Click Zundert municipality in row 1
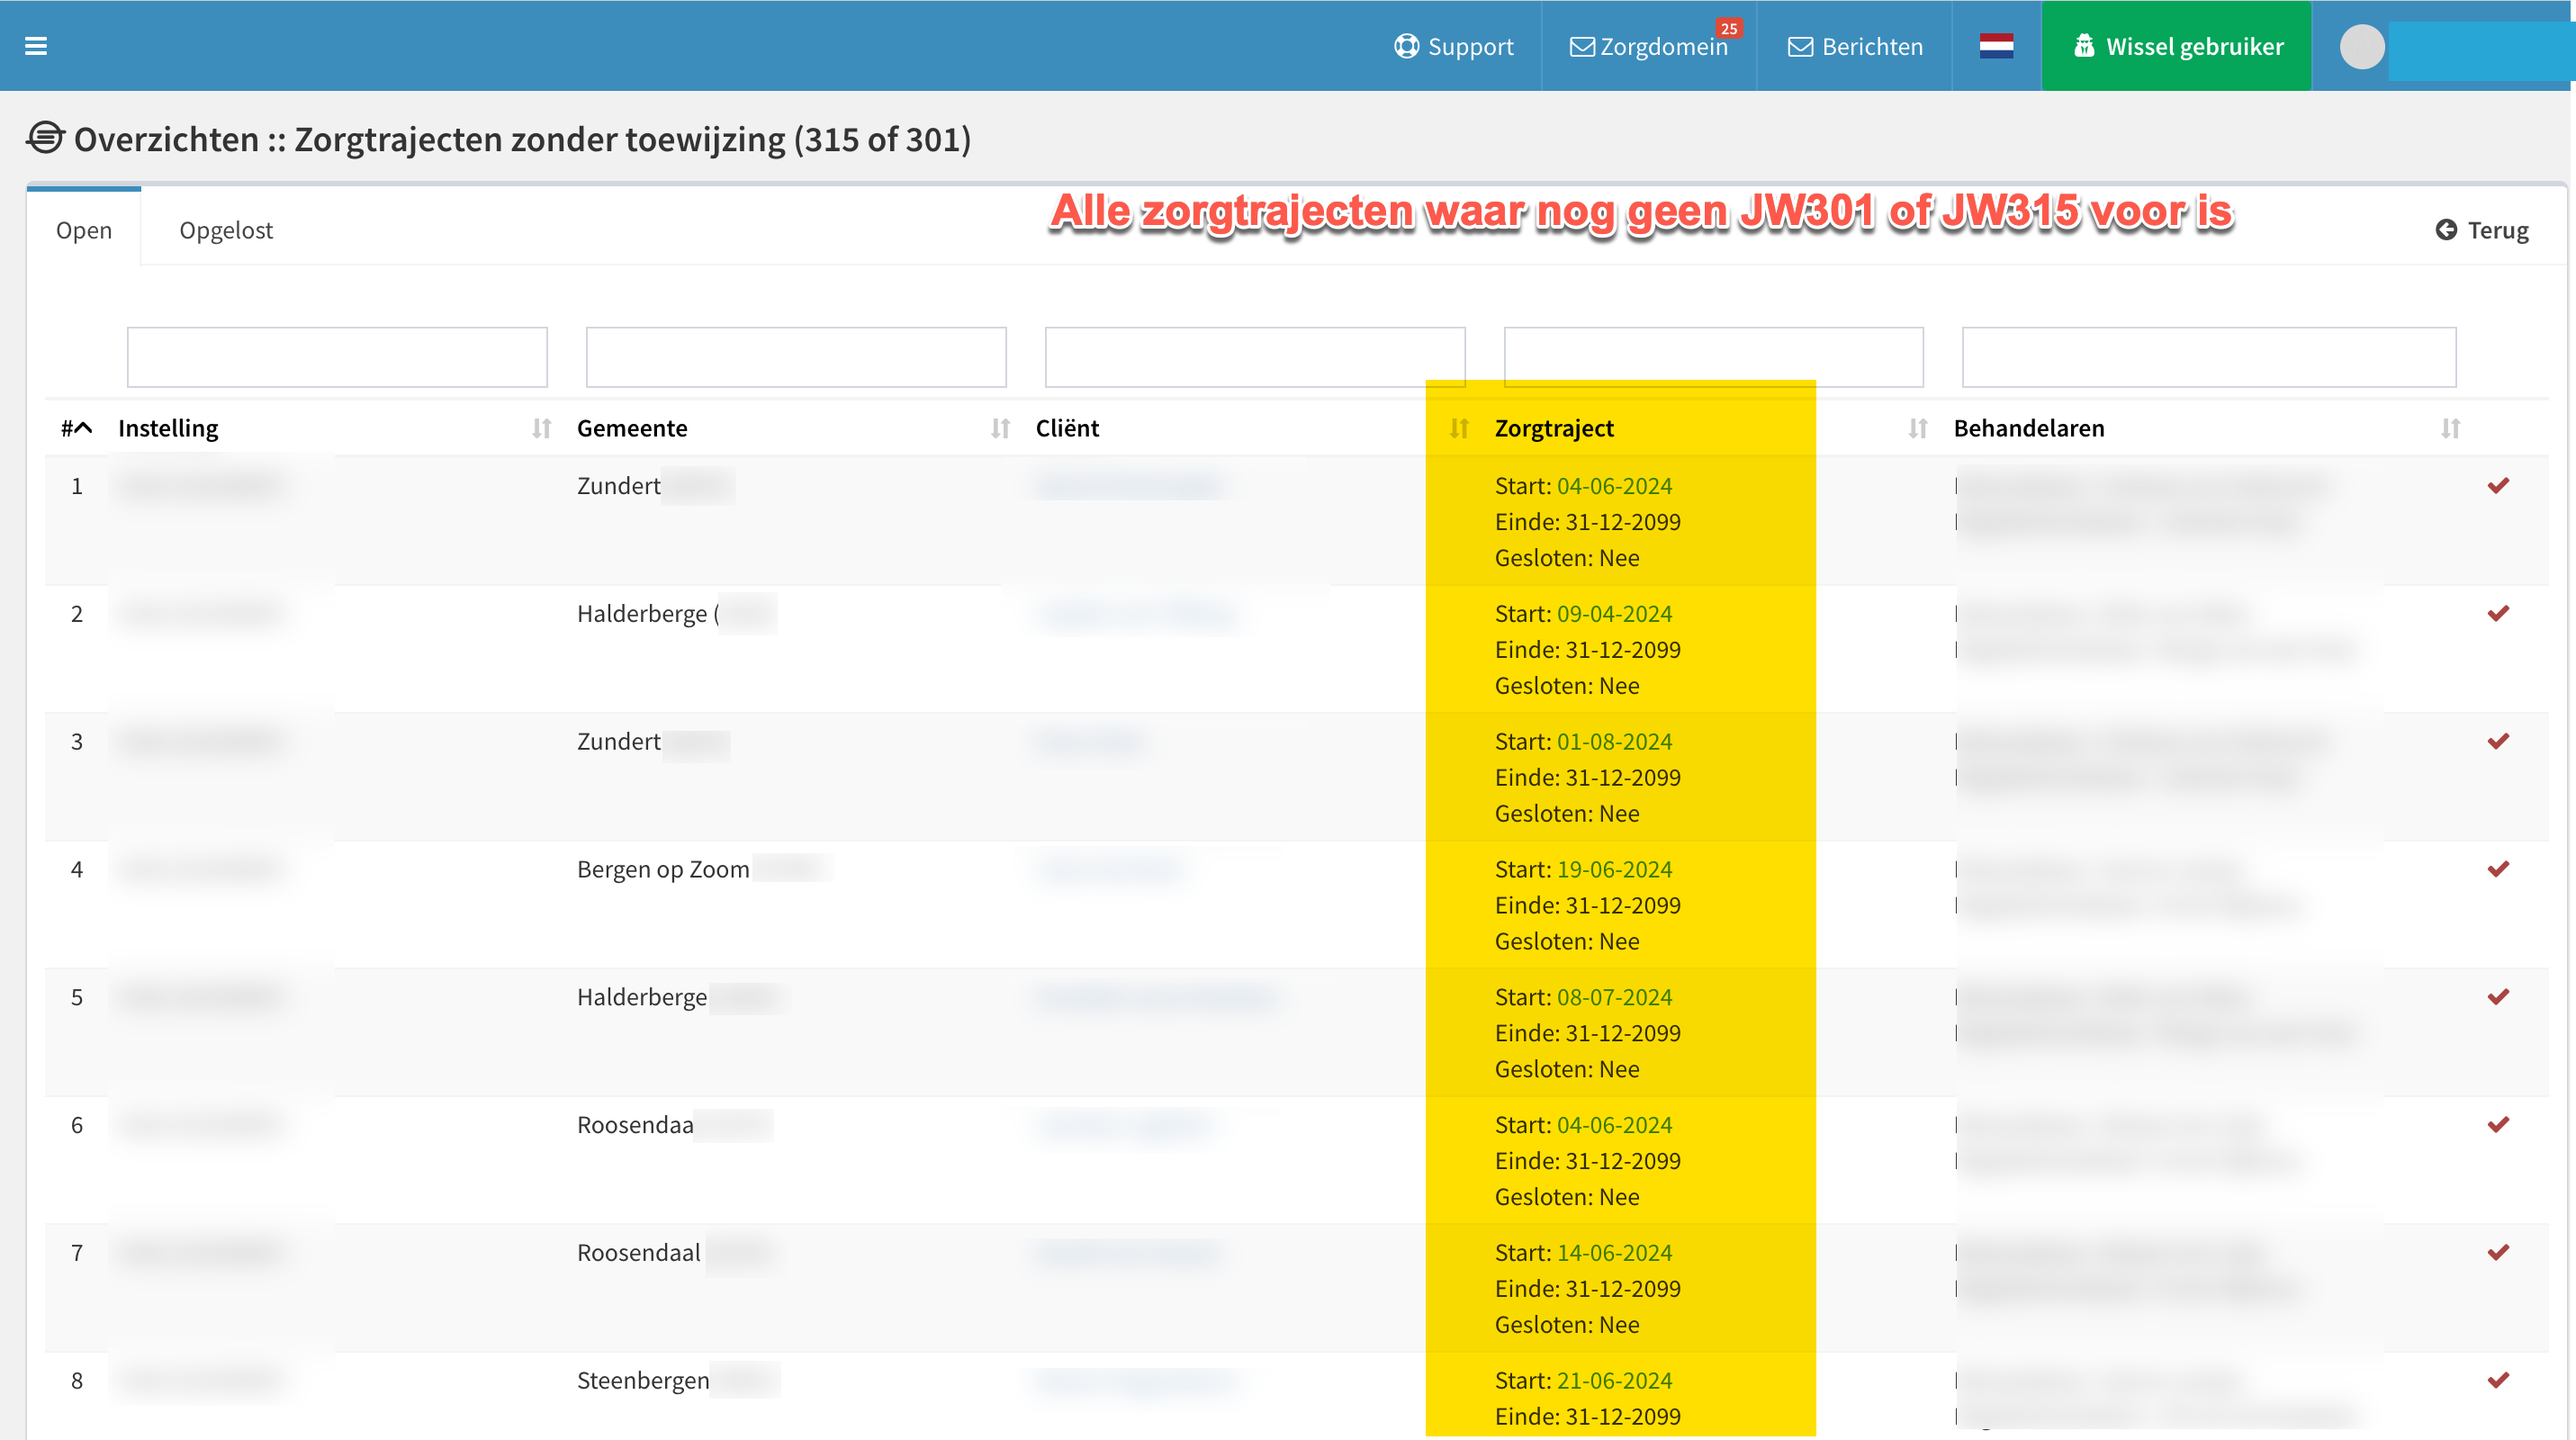The width and height of the screenshot is (2576, 1440). coord(618,486)
